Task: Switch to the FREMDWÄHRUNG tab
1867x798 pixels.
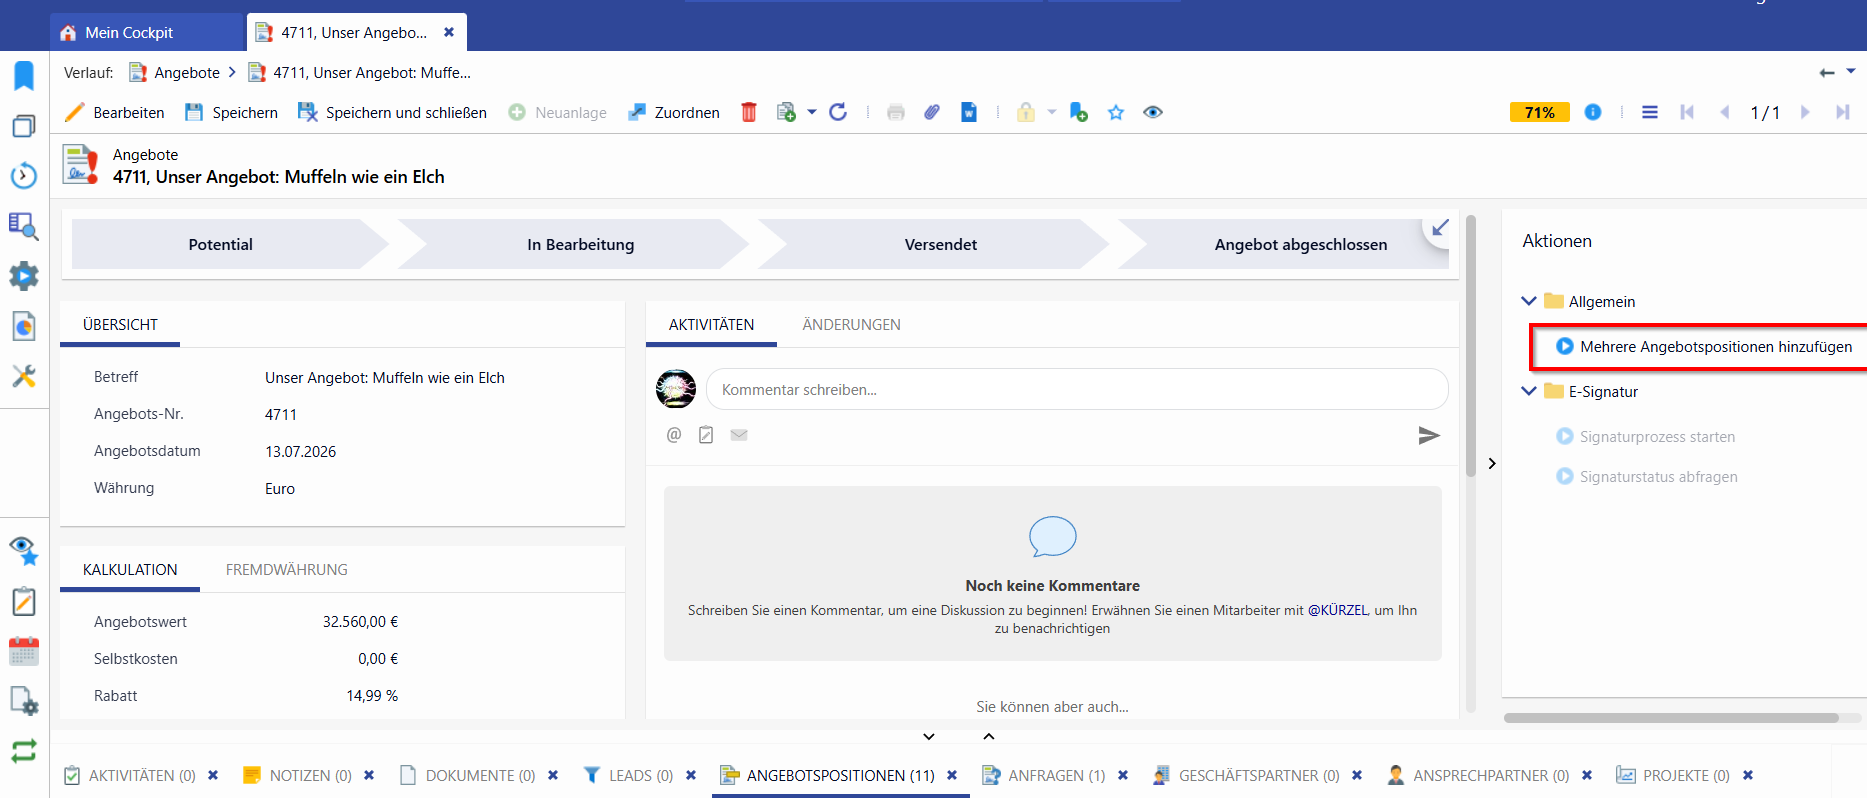Action: tap(287, 570)
